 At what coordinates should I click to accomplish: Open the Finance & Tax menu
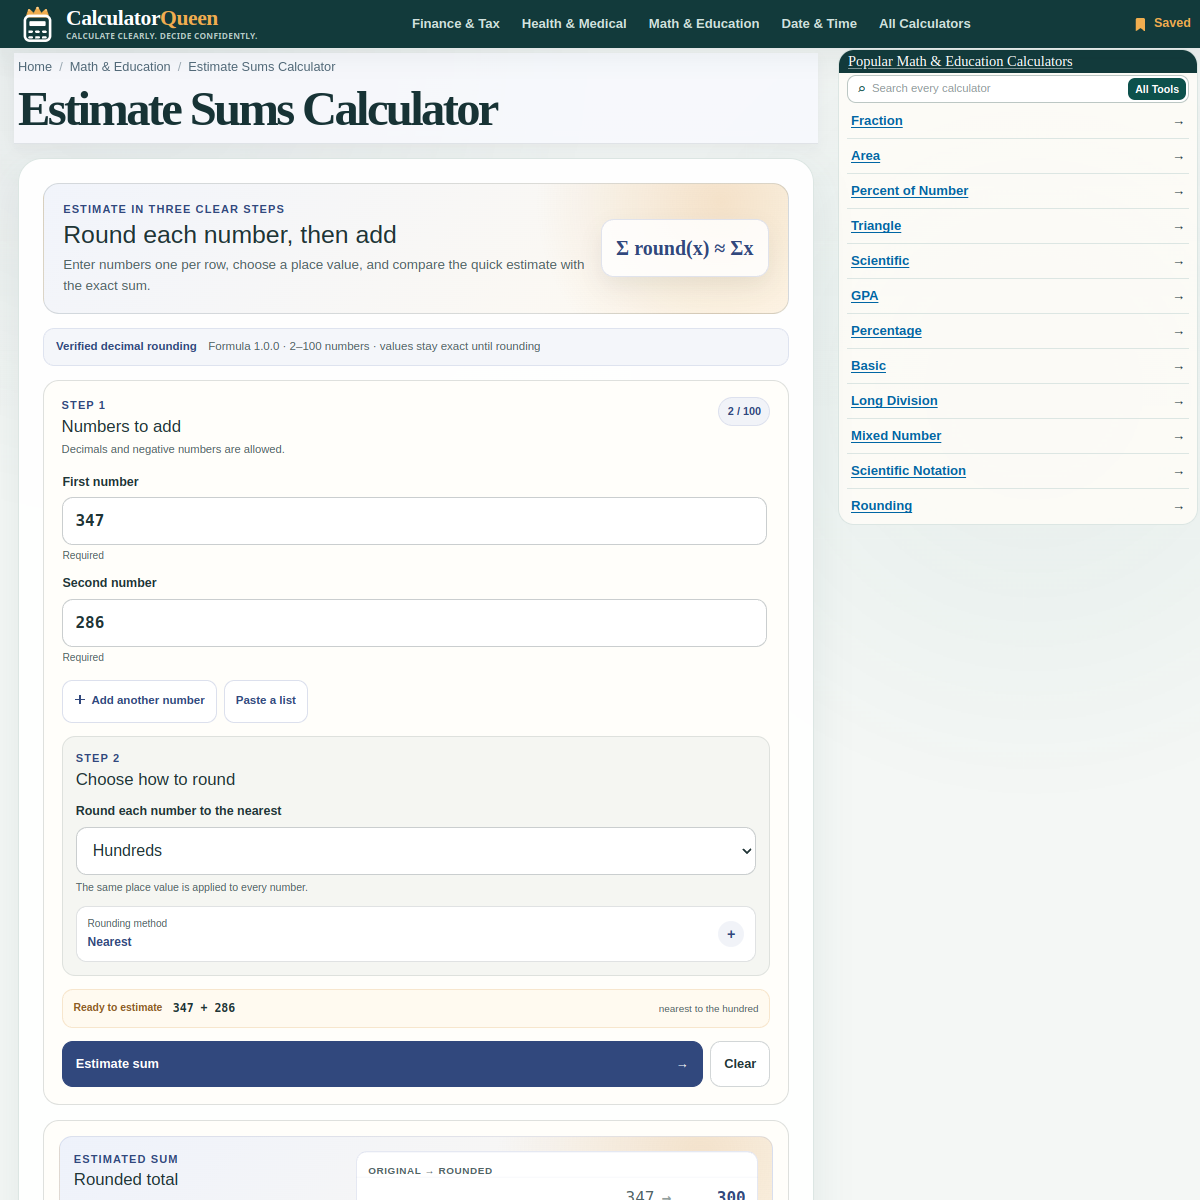(x=456, y=24)
